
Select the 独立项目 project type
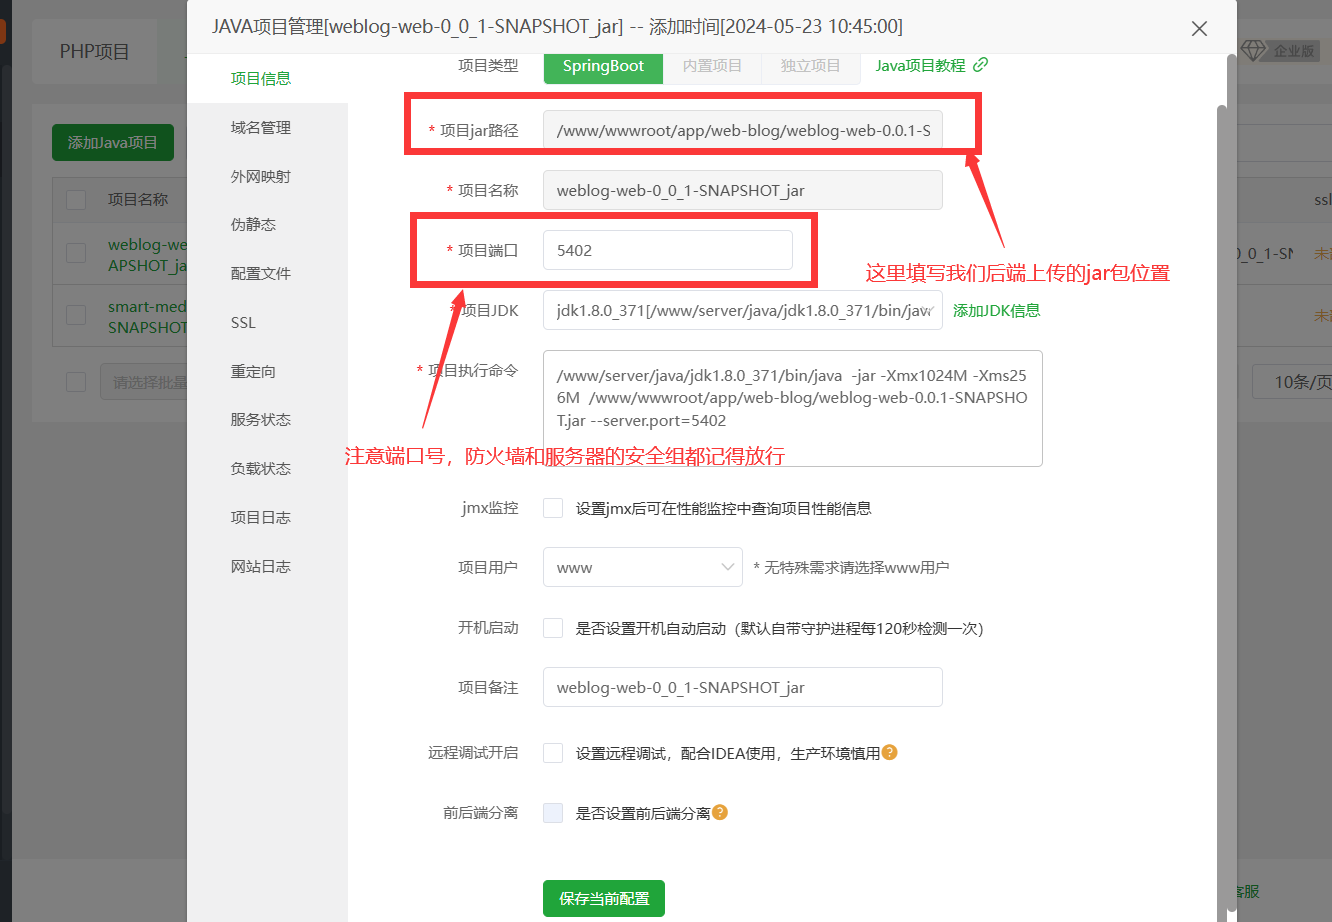click(x=810, y=66)
